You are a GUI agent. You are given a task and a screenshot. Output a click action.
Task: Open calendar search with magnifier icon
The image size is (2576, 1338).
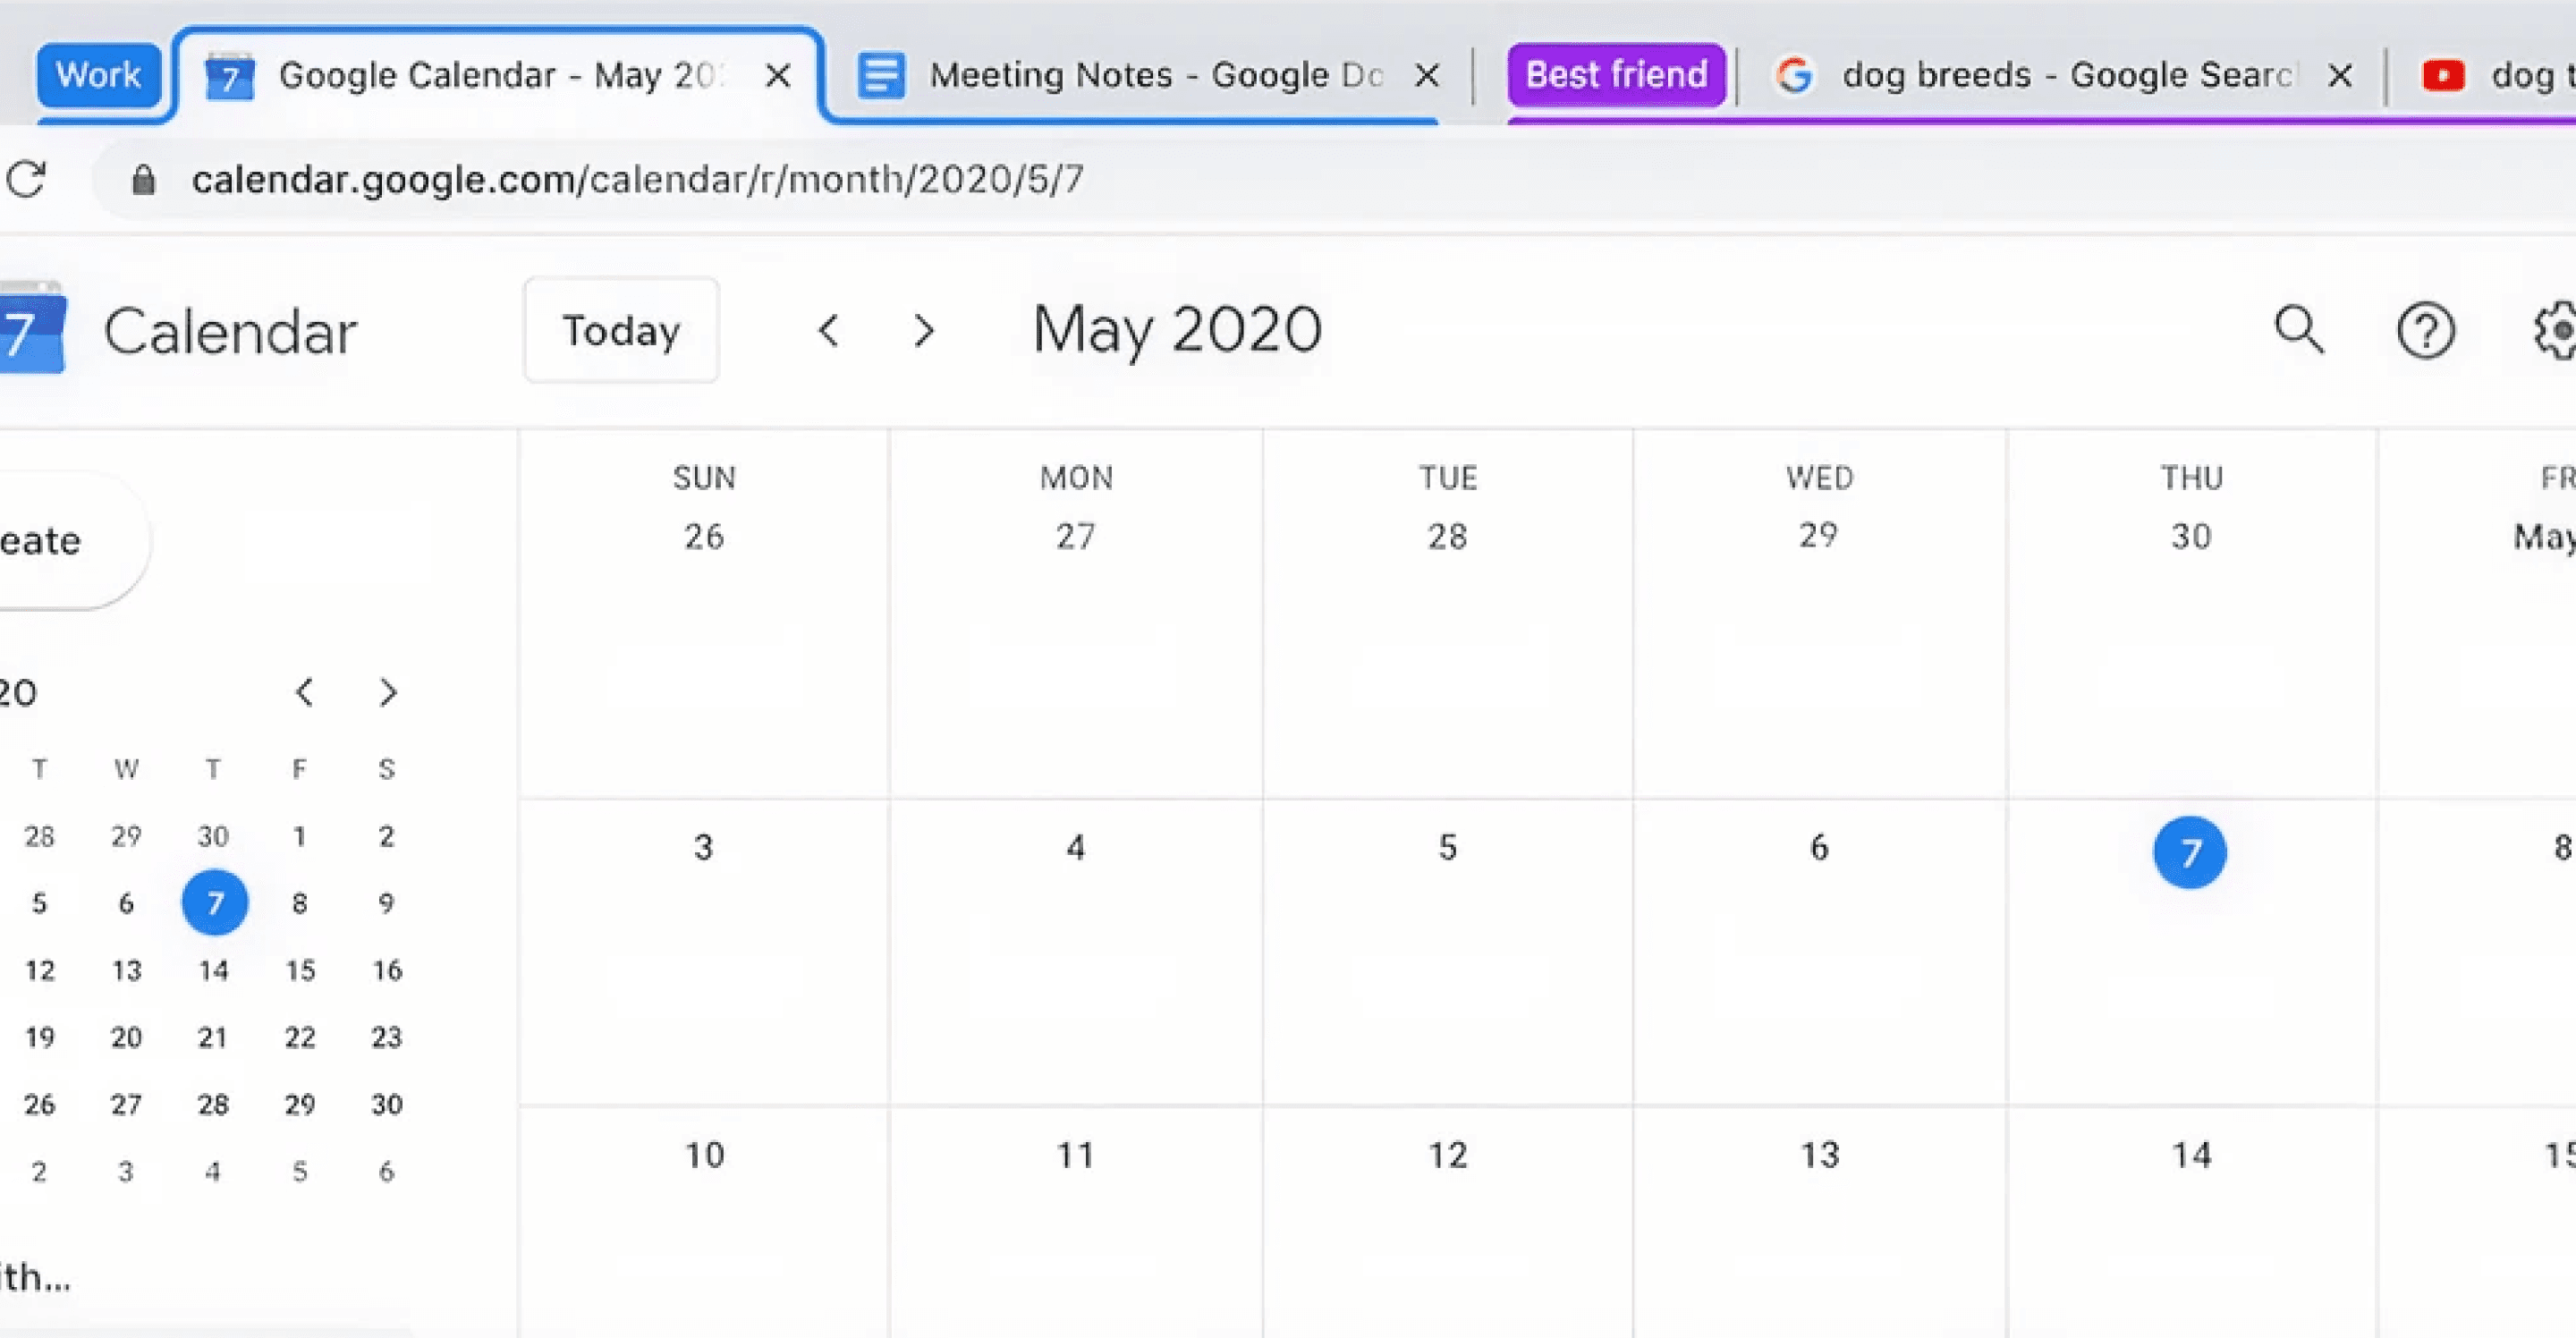pos(2299,330)
